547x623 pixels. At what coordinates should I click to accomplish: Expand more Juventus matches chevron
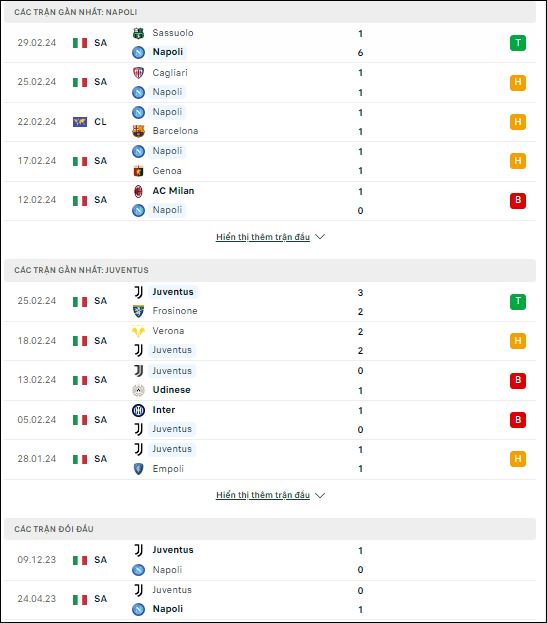pyautogui.click(x=320, y=495)
